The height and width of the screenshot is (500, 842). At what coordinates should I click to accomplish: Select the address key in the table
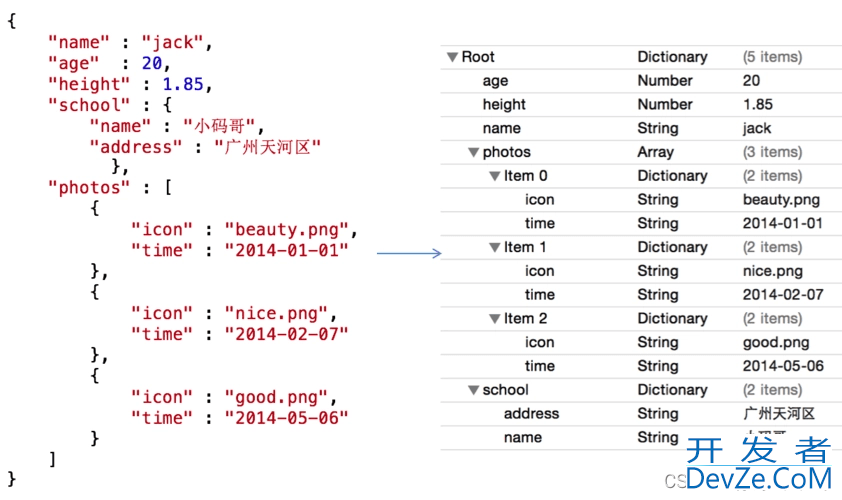click(x=531, y=414)
